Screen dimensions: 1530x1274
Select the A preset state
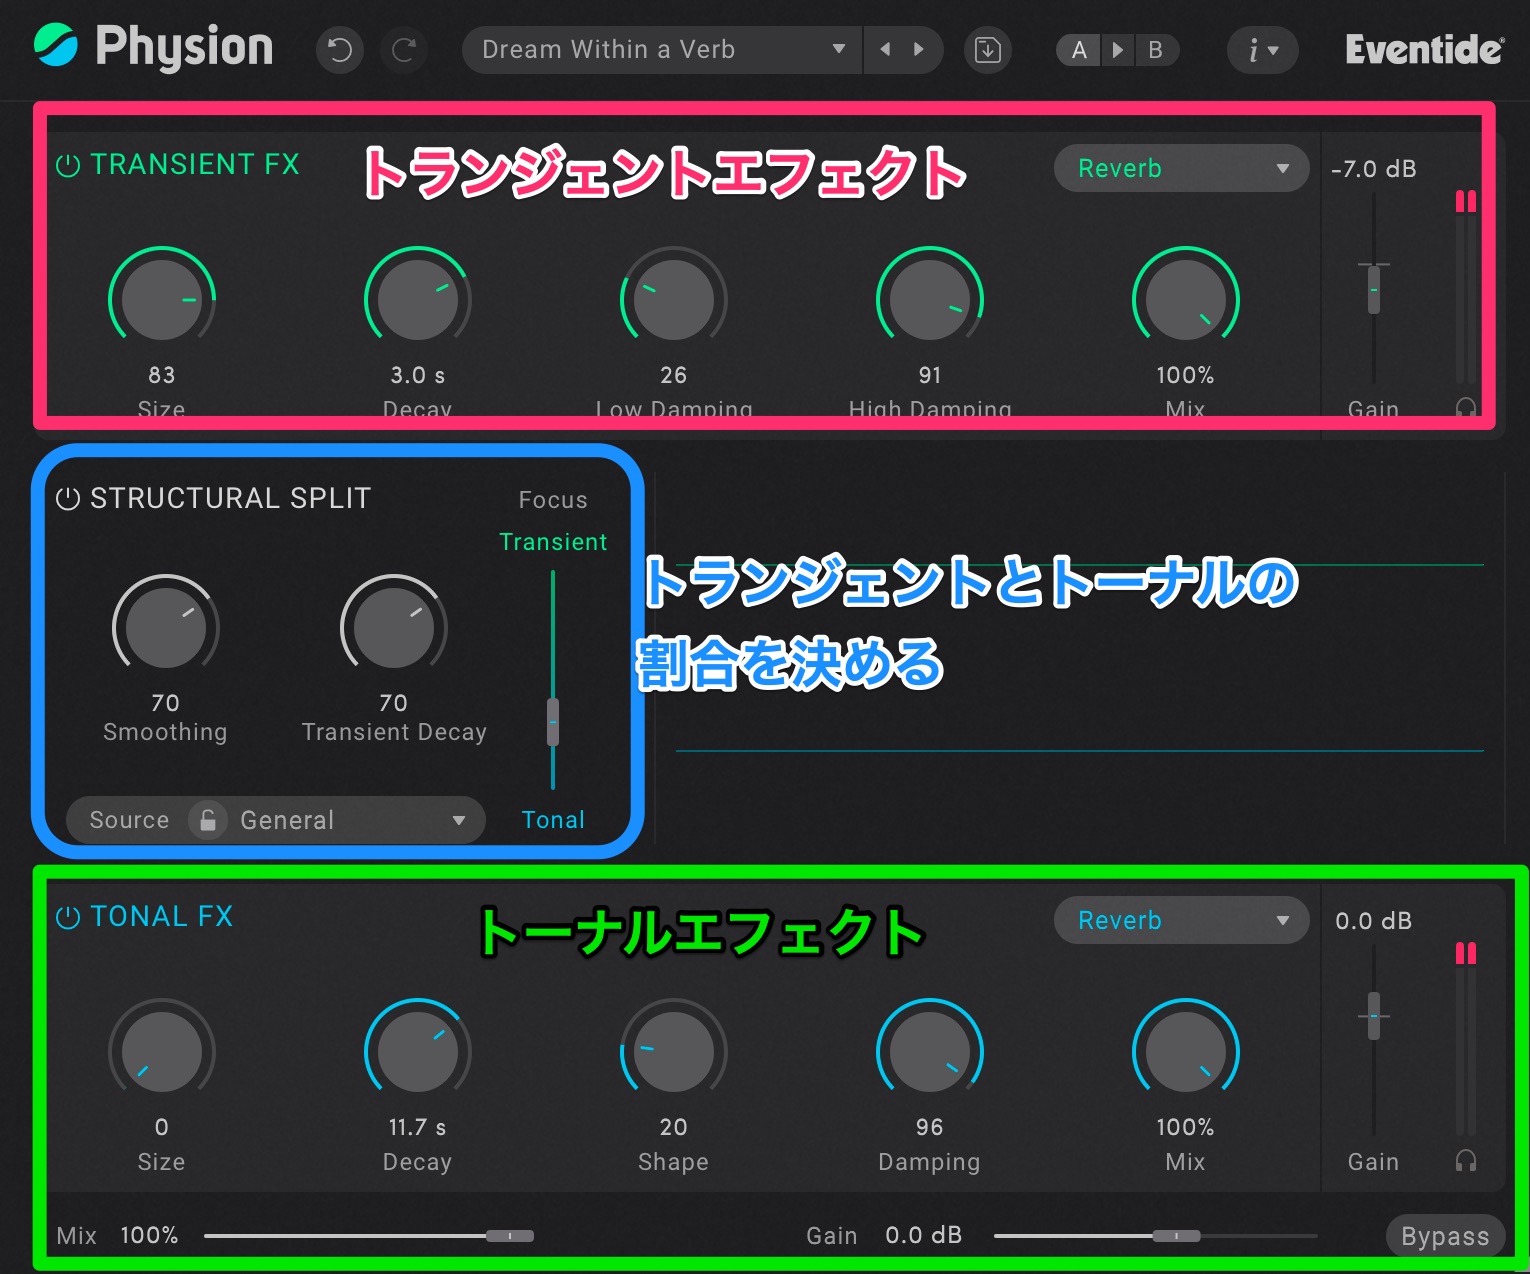(1079, 50)
